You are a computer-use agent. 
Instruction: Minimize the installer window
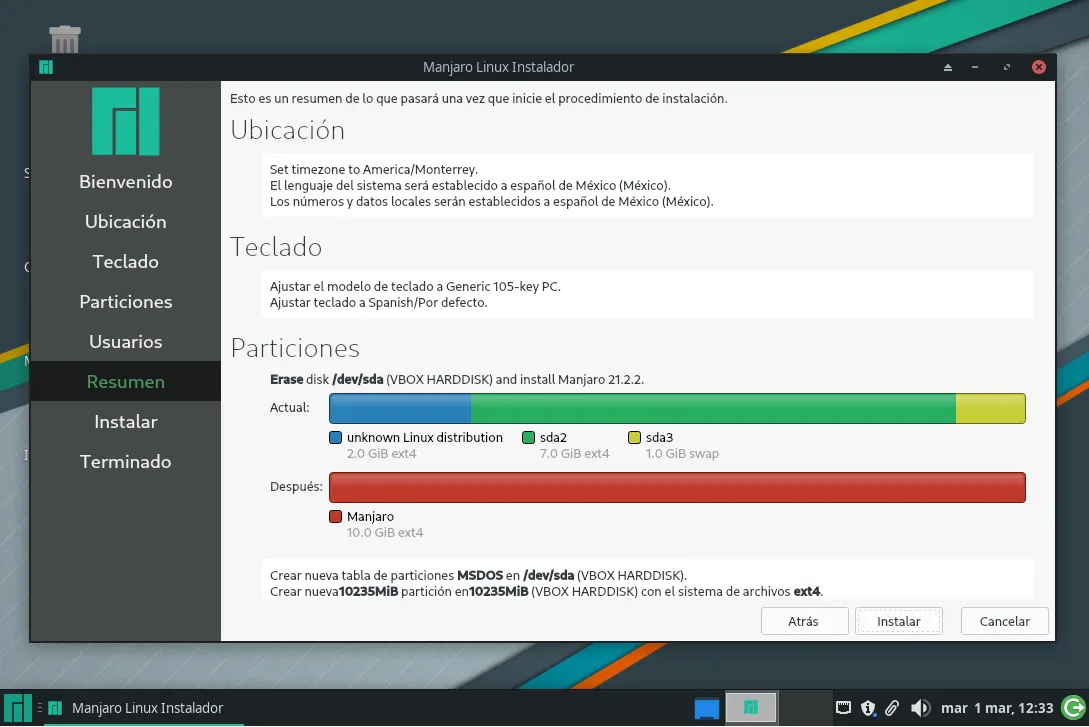tap(975, 67)
